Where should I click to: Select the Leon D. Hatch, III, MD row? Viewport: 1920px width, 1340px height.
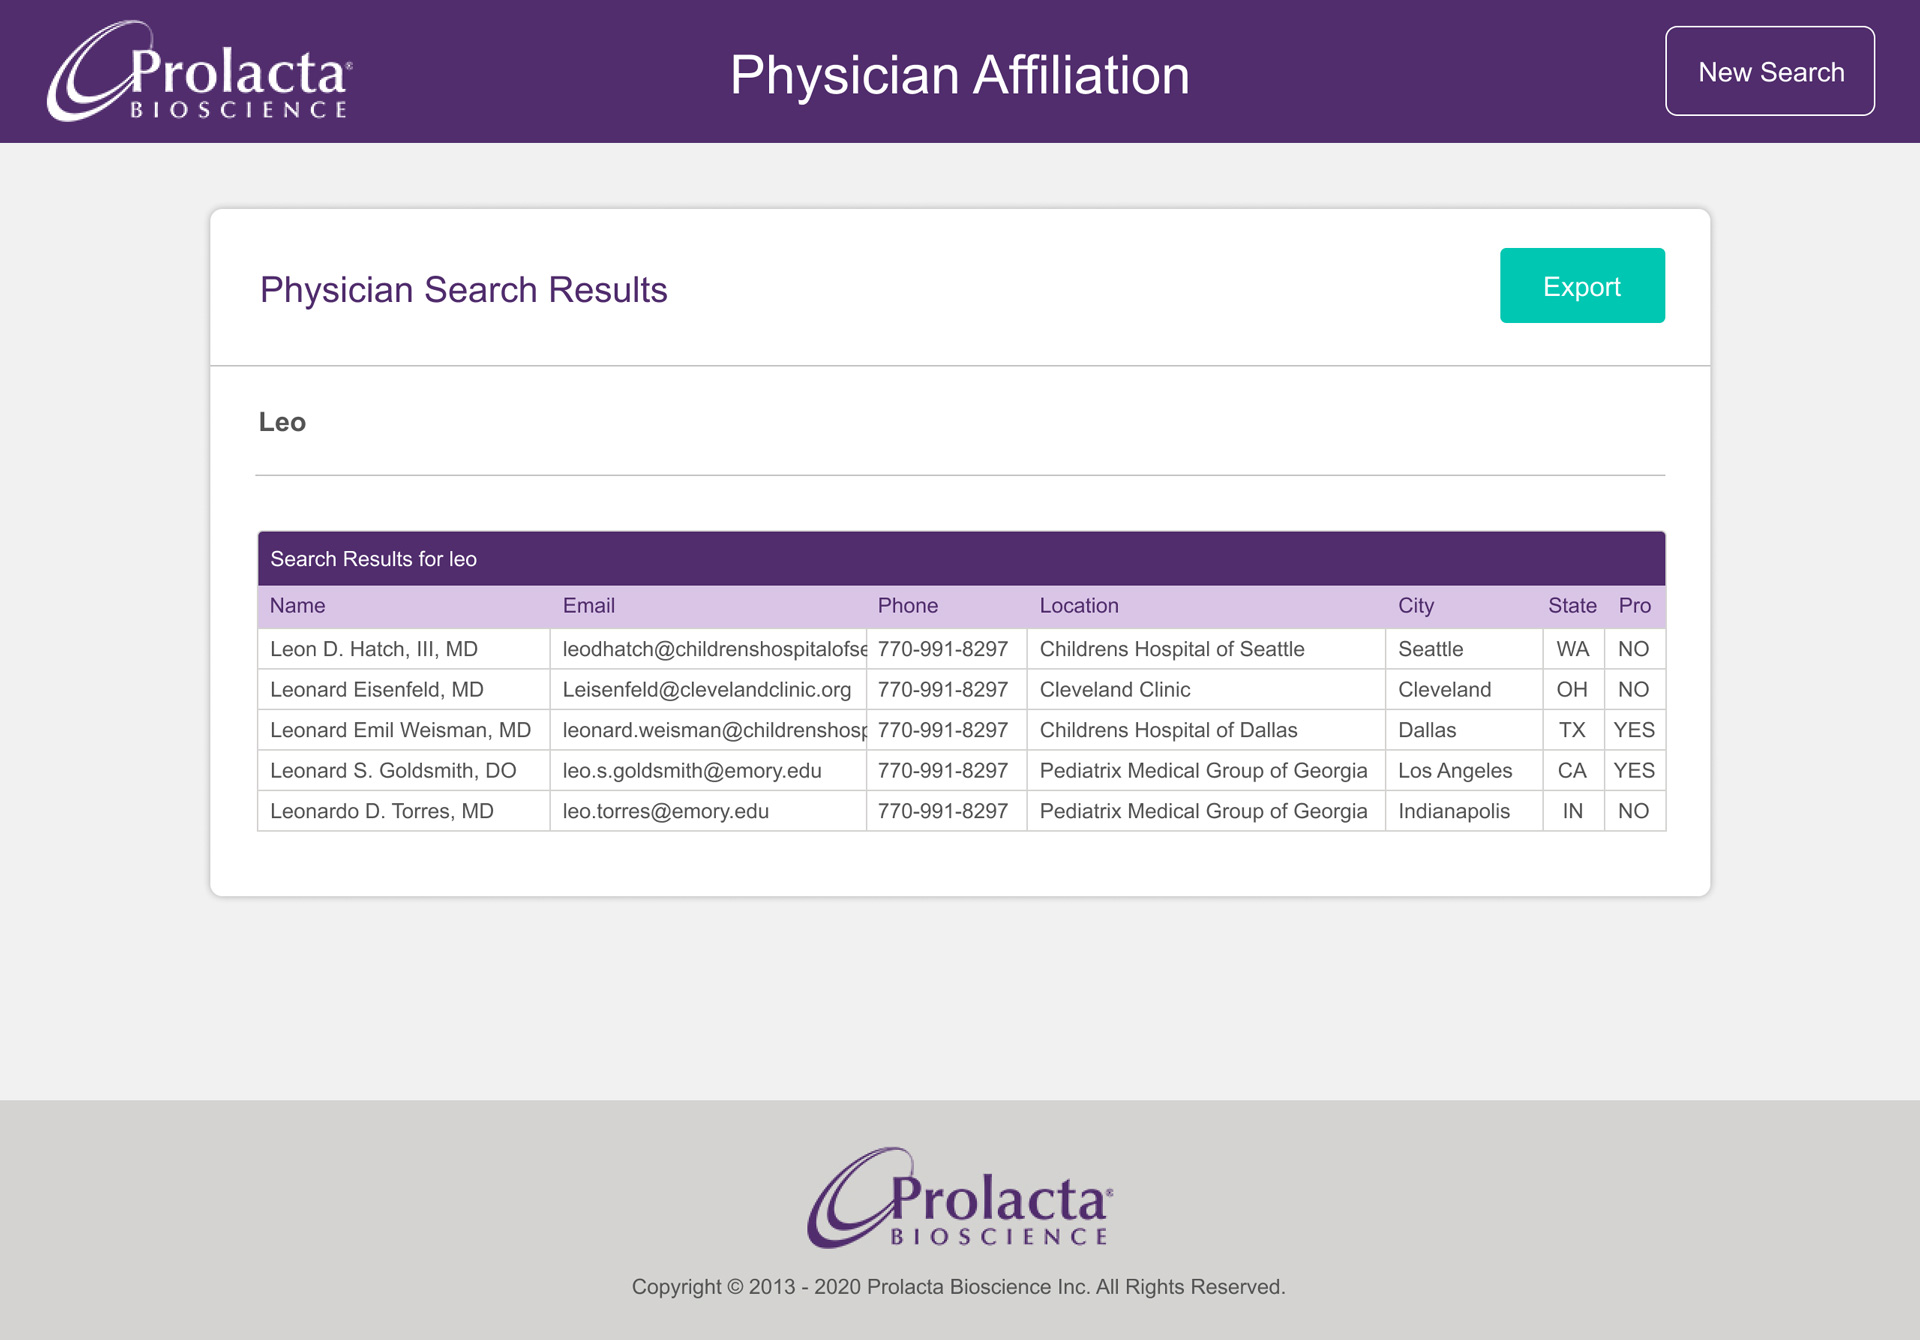(x=961, y=649)
